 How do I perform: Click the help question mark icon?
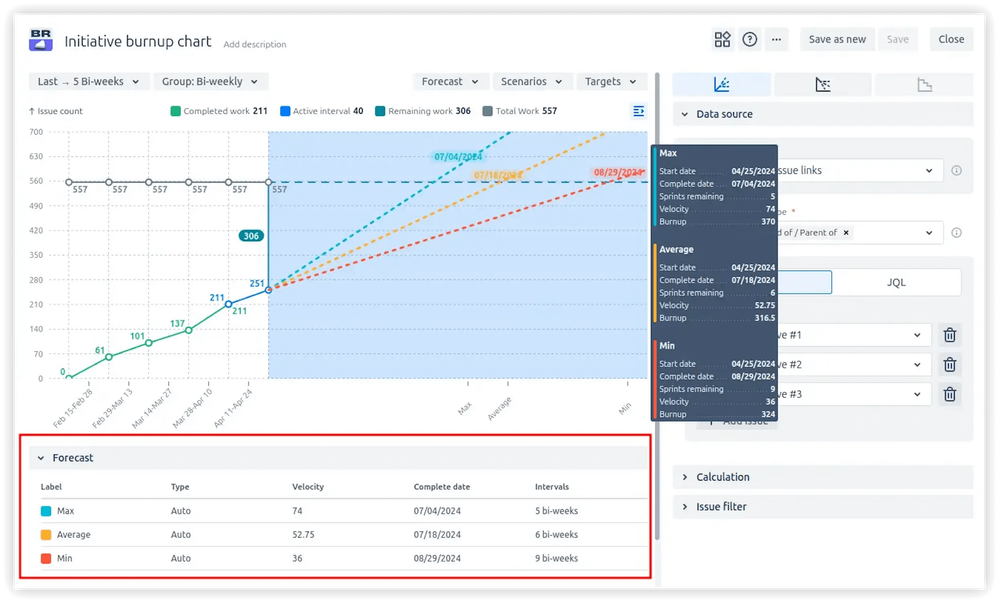coord(749,39)
